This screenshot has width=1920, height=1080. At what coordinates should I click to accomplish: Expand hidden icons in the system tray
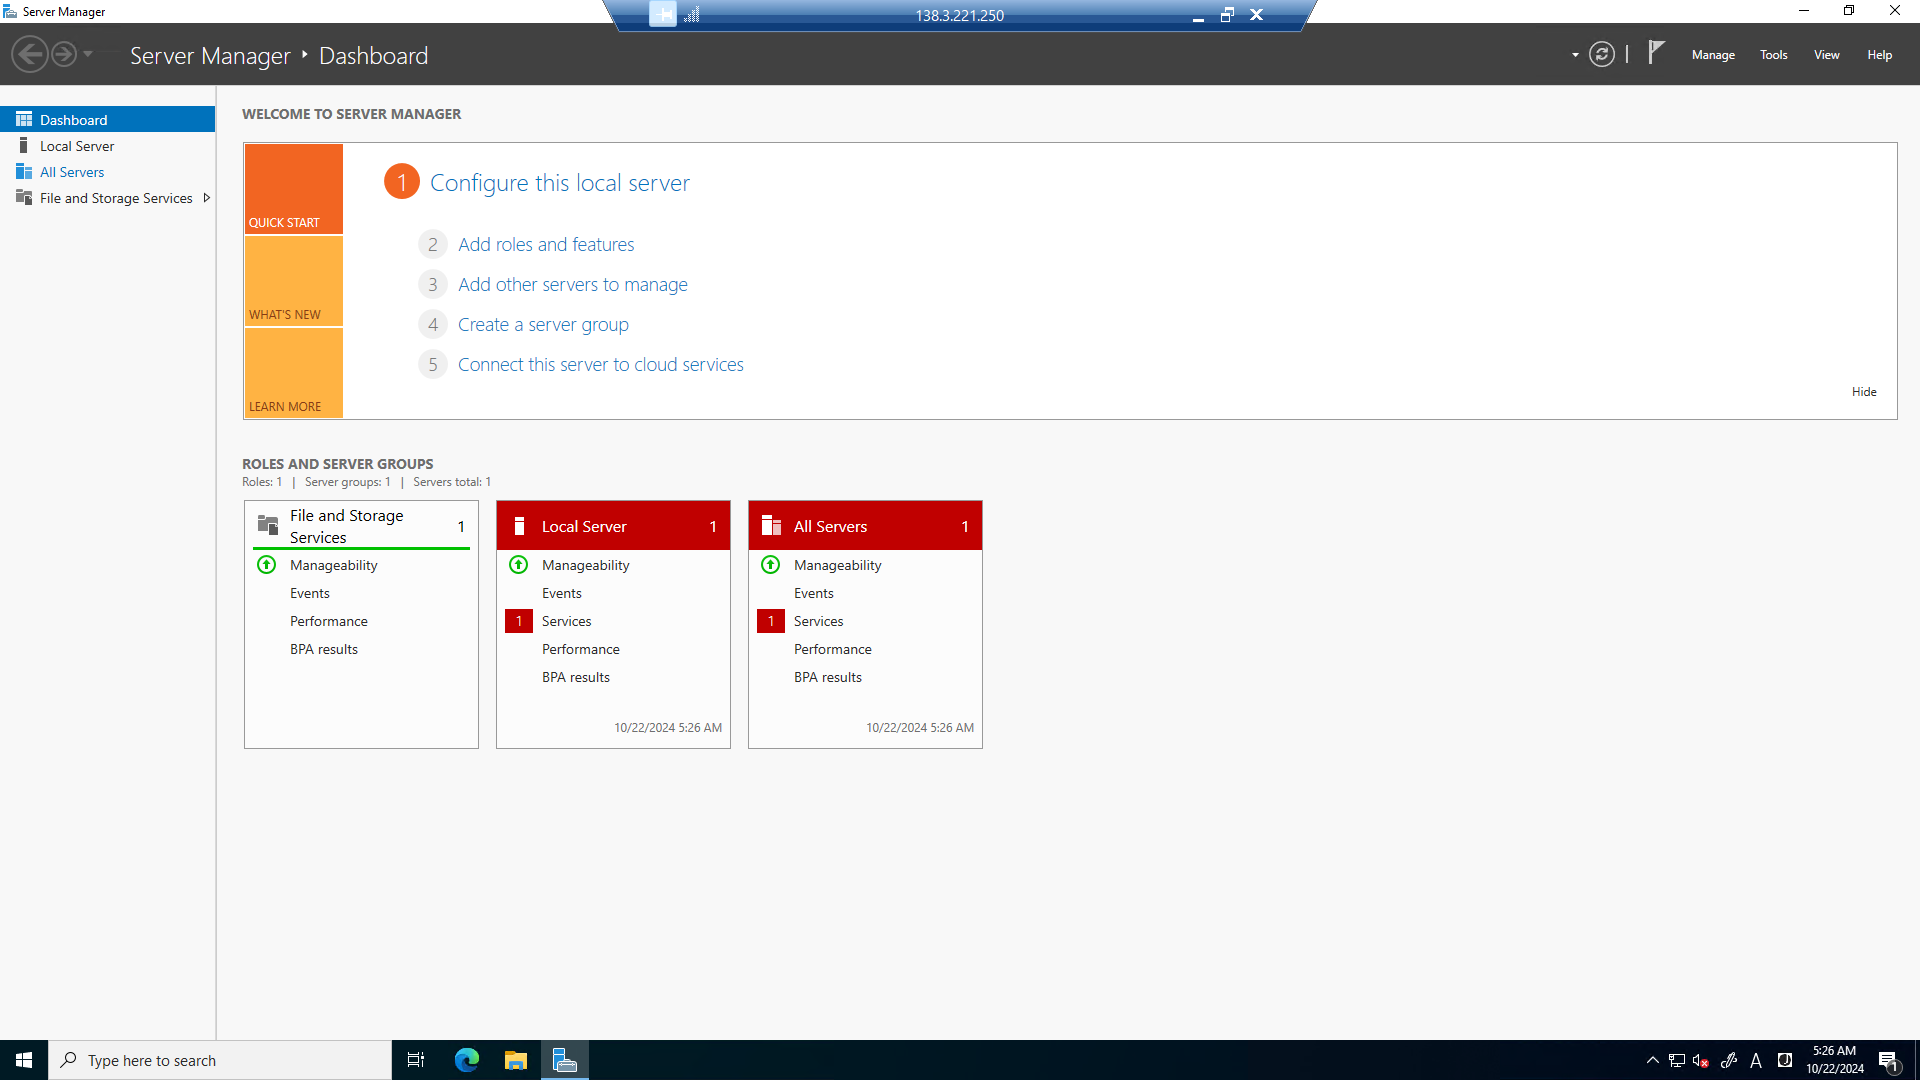[x=1652, y=1060]
